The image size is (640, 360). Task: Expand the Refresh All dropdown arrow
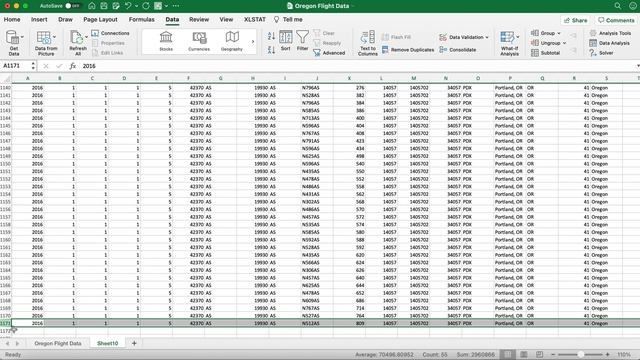click(87, 37)
